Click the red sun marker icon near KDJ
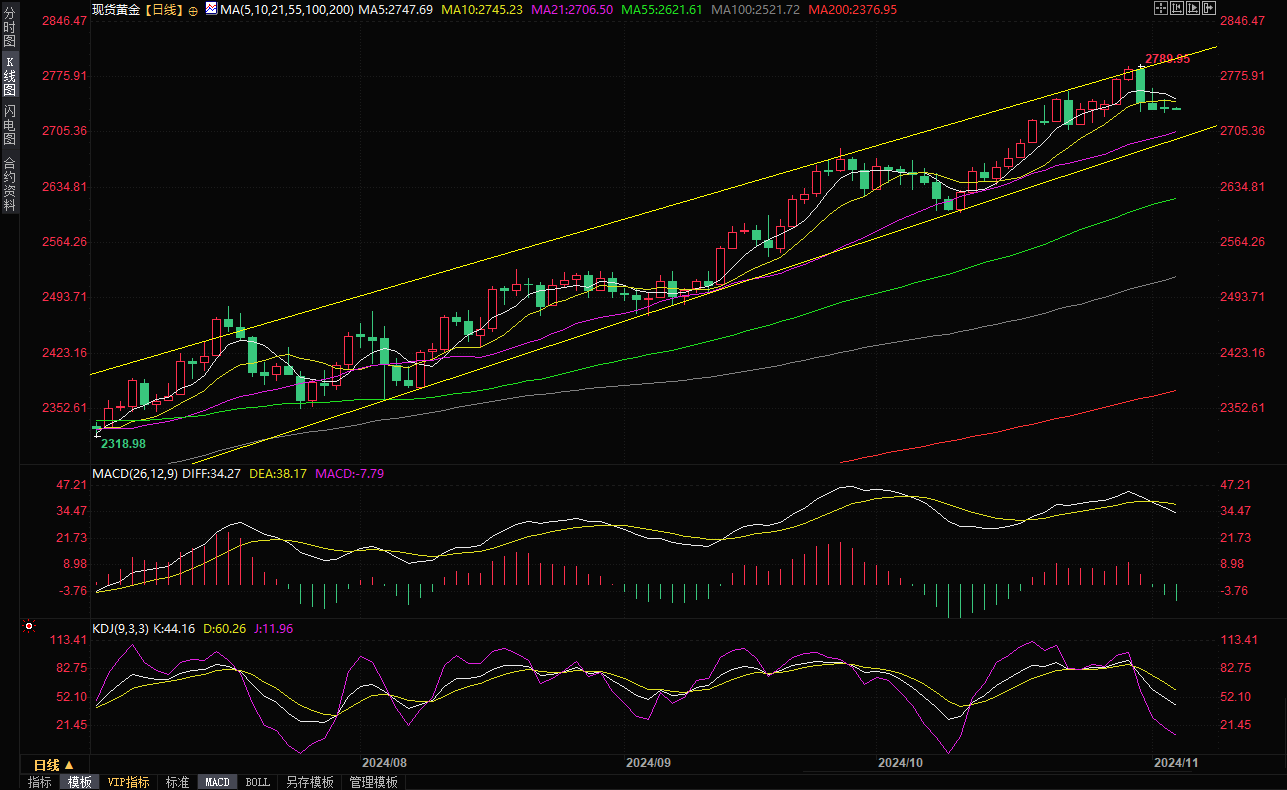 tap(28, 628)
